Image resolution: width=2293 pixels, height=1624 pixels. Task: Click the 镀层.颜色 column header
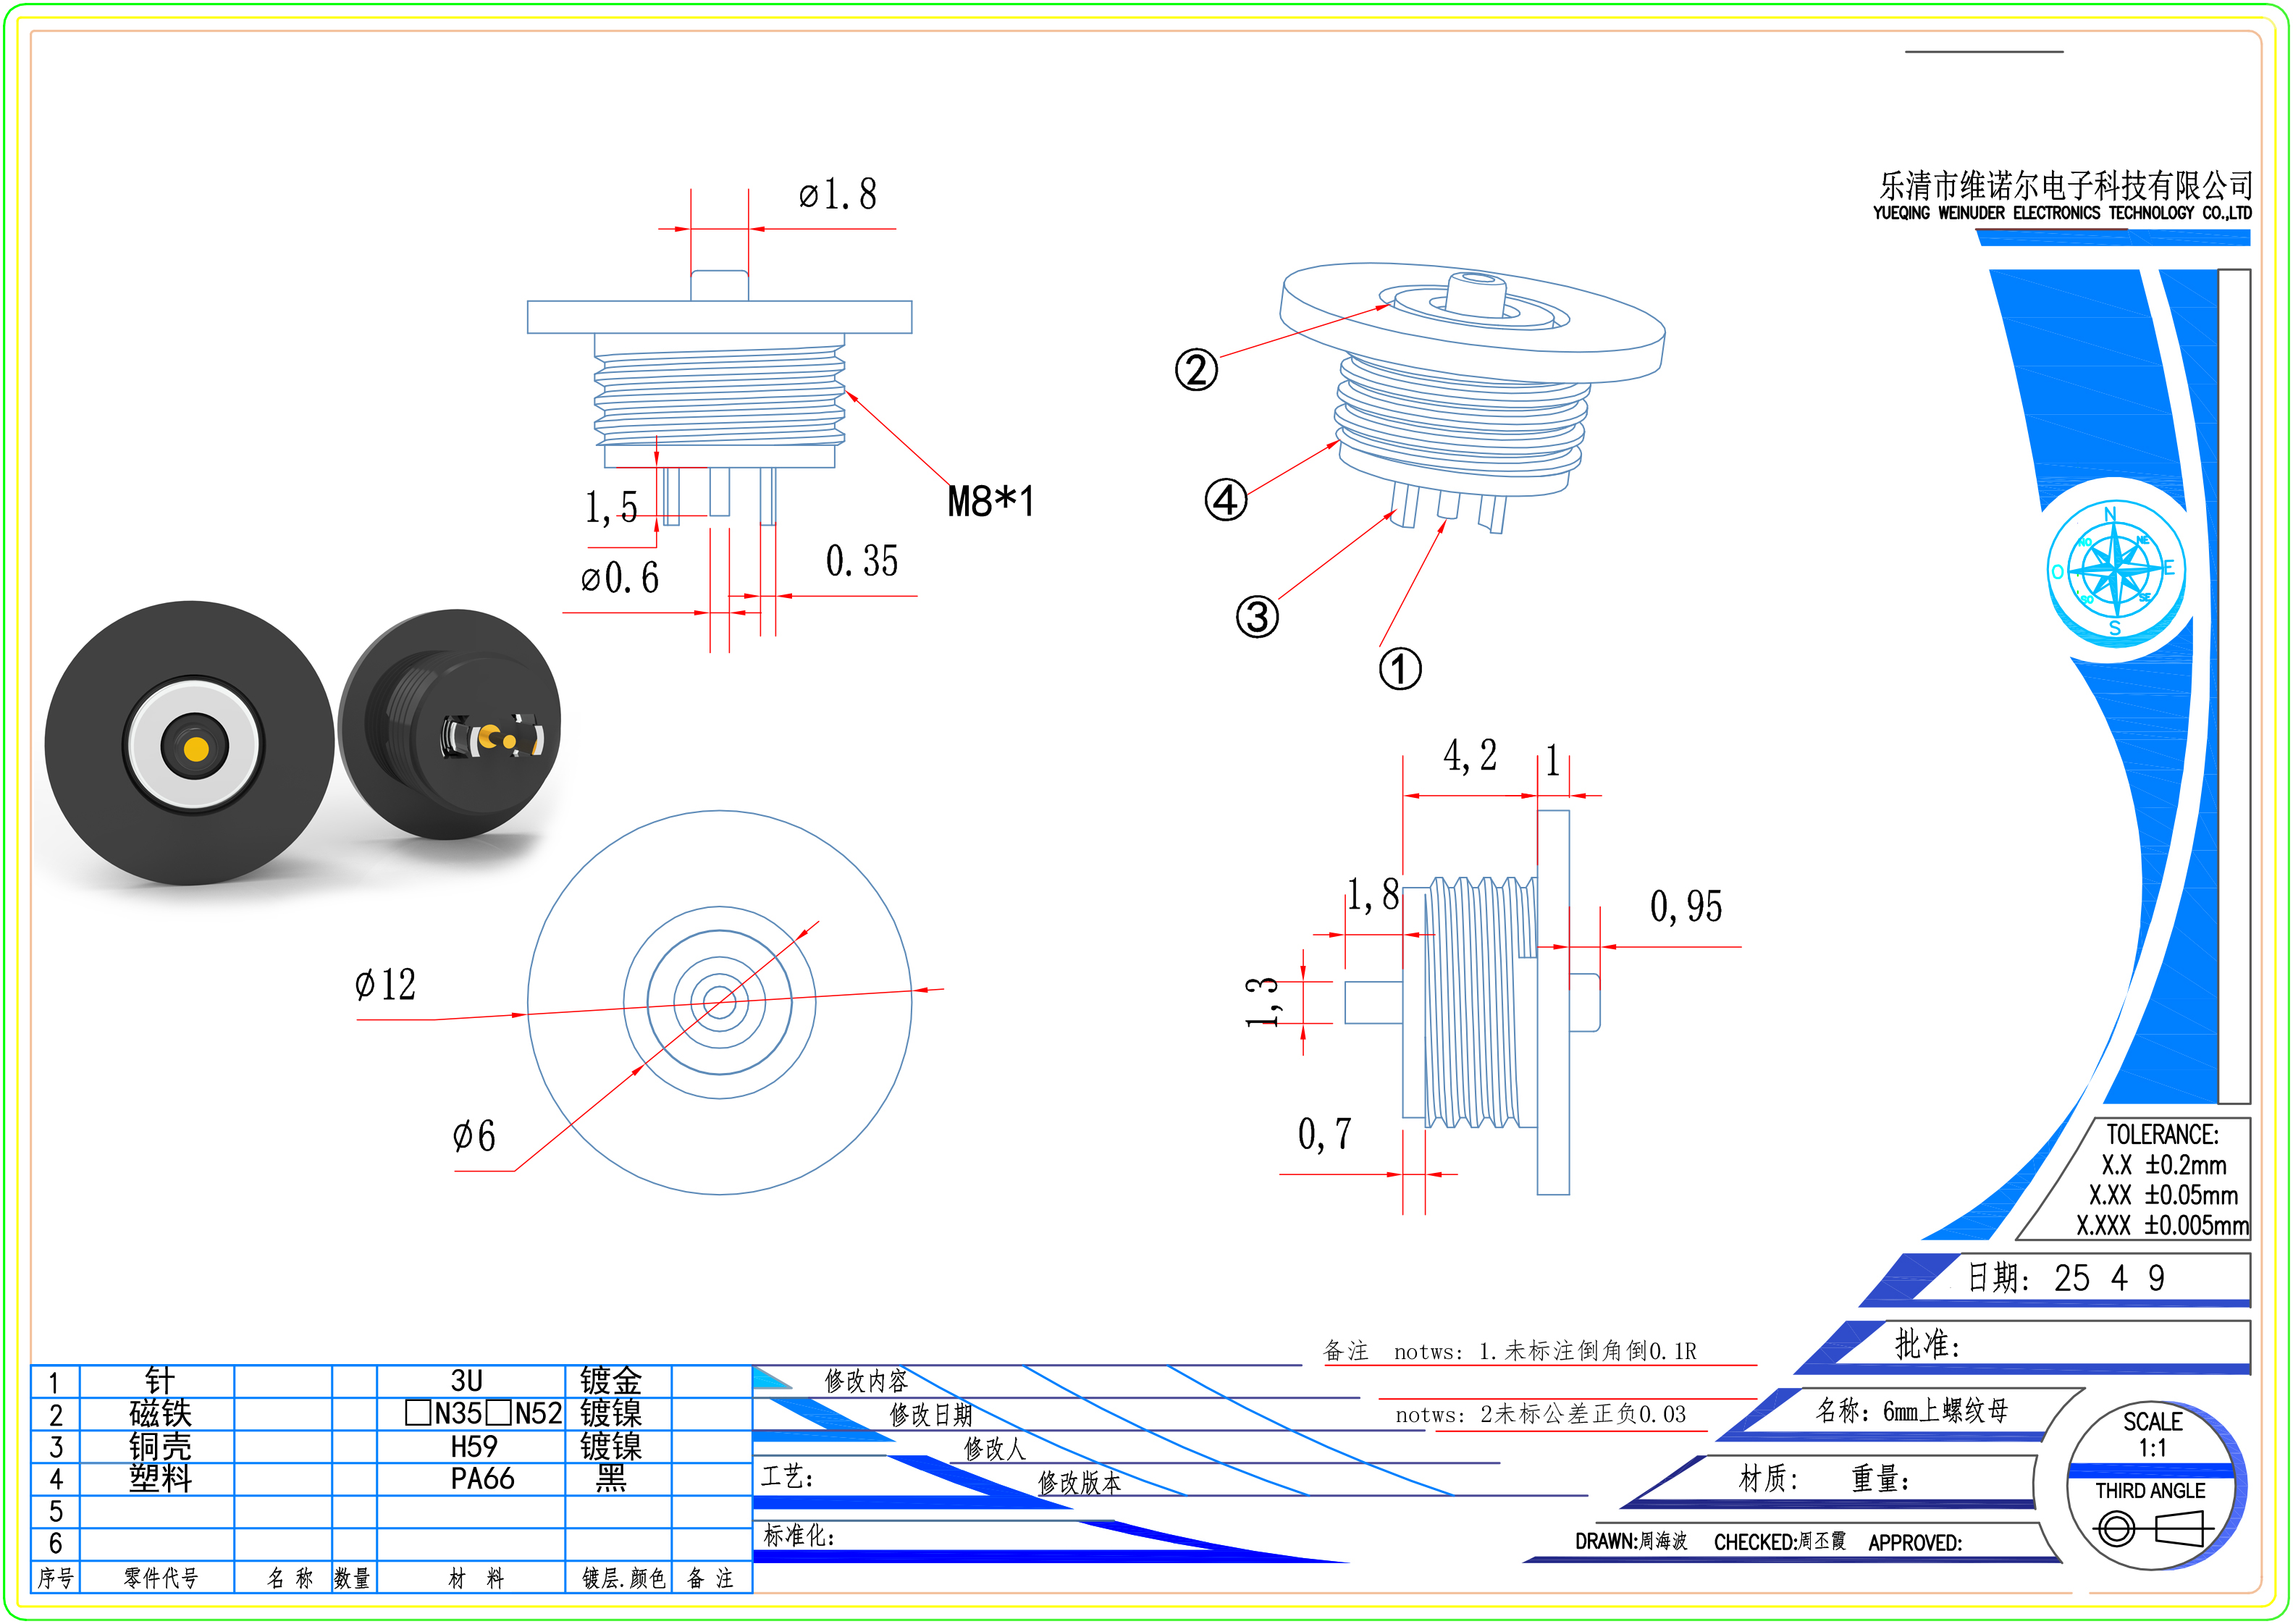click(x=618, y=1578)
